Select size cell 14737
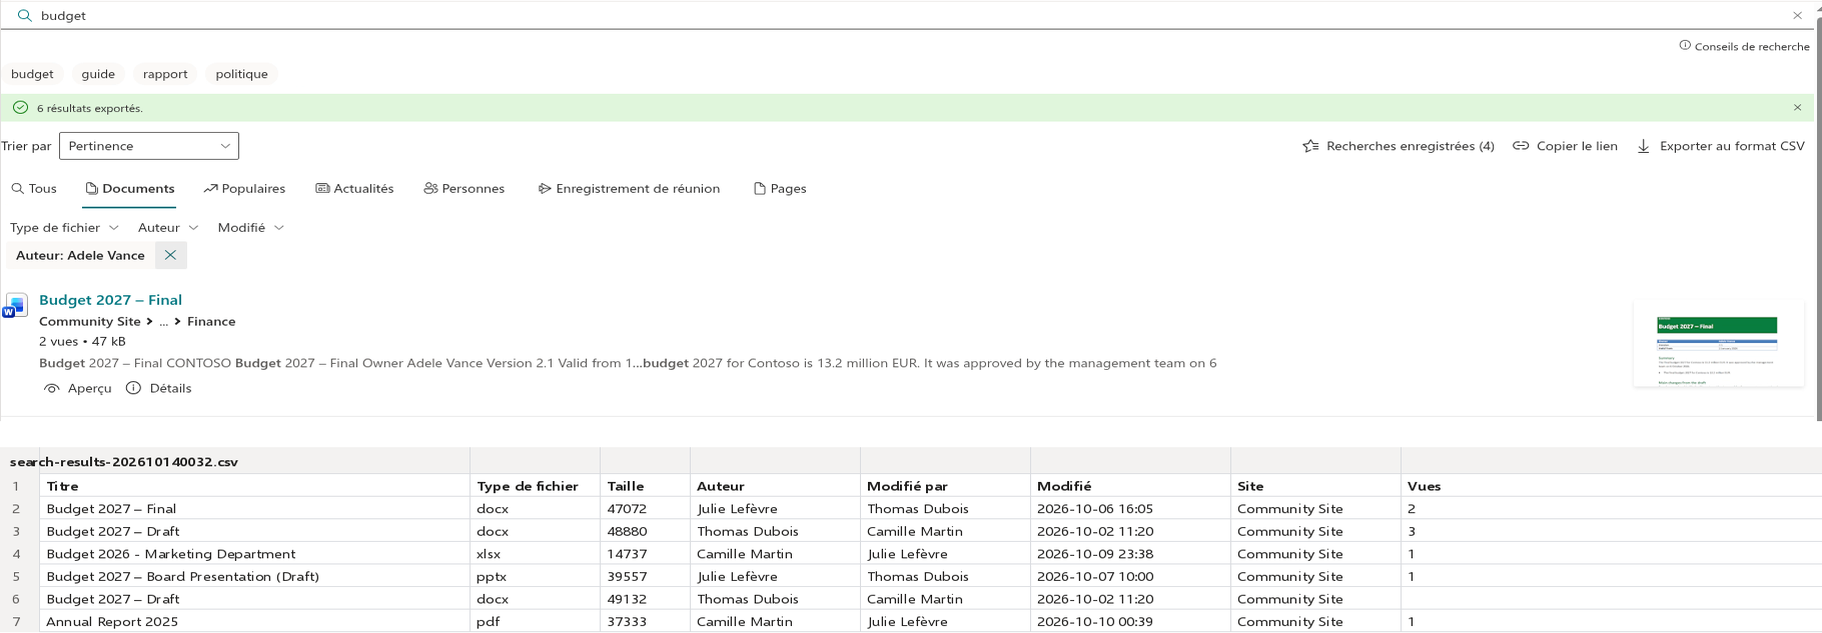Viewport: 1822px width, 633px height. [x=645, y=554]
